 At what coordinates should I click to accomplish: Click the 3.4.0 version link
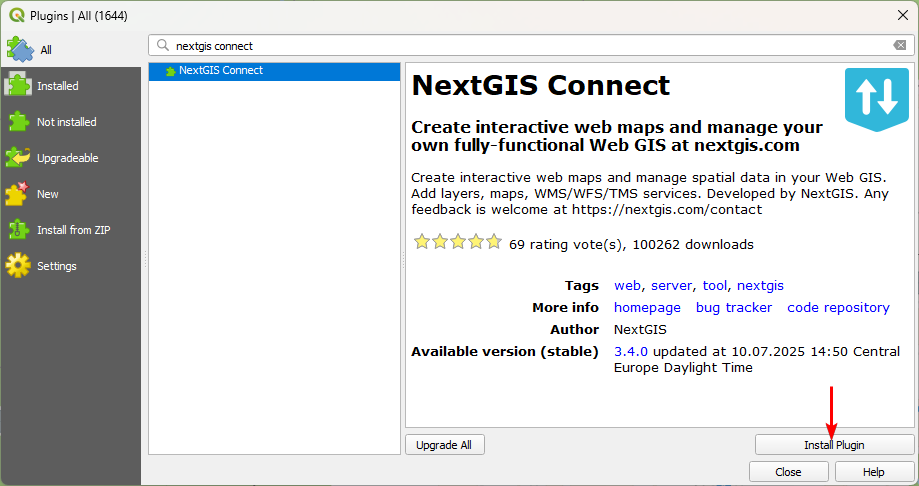point(631,352)
